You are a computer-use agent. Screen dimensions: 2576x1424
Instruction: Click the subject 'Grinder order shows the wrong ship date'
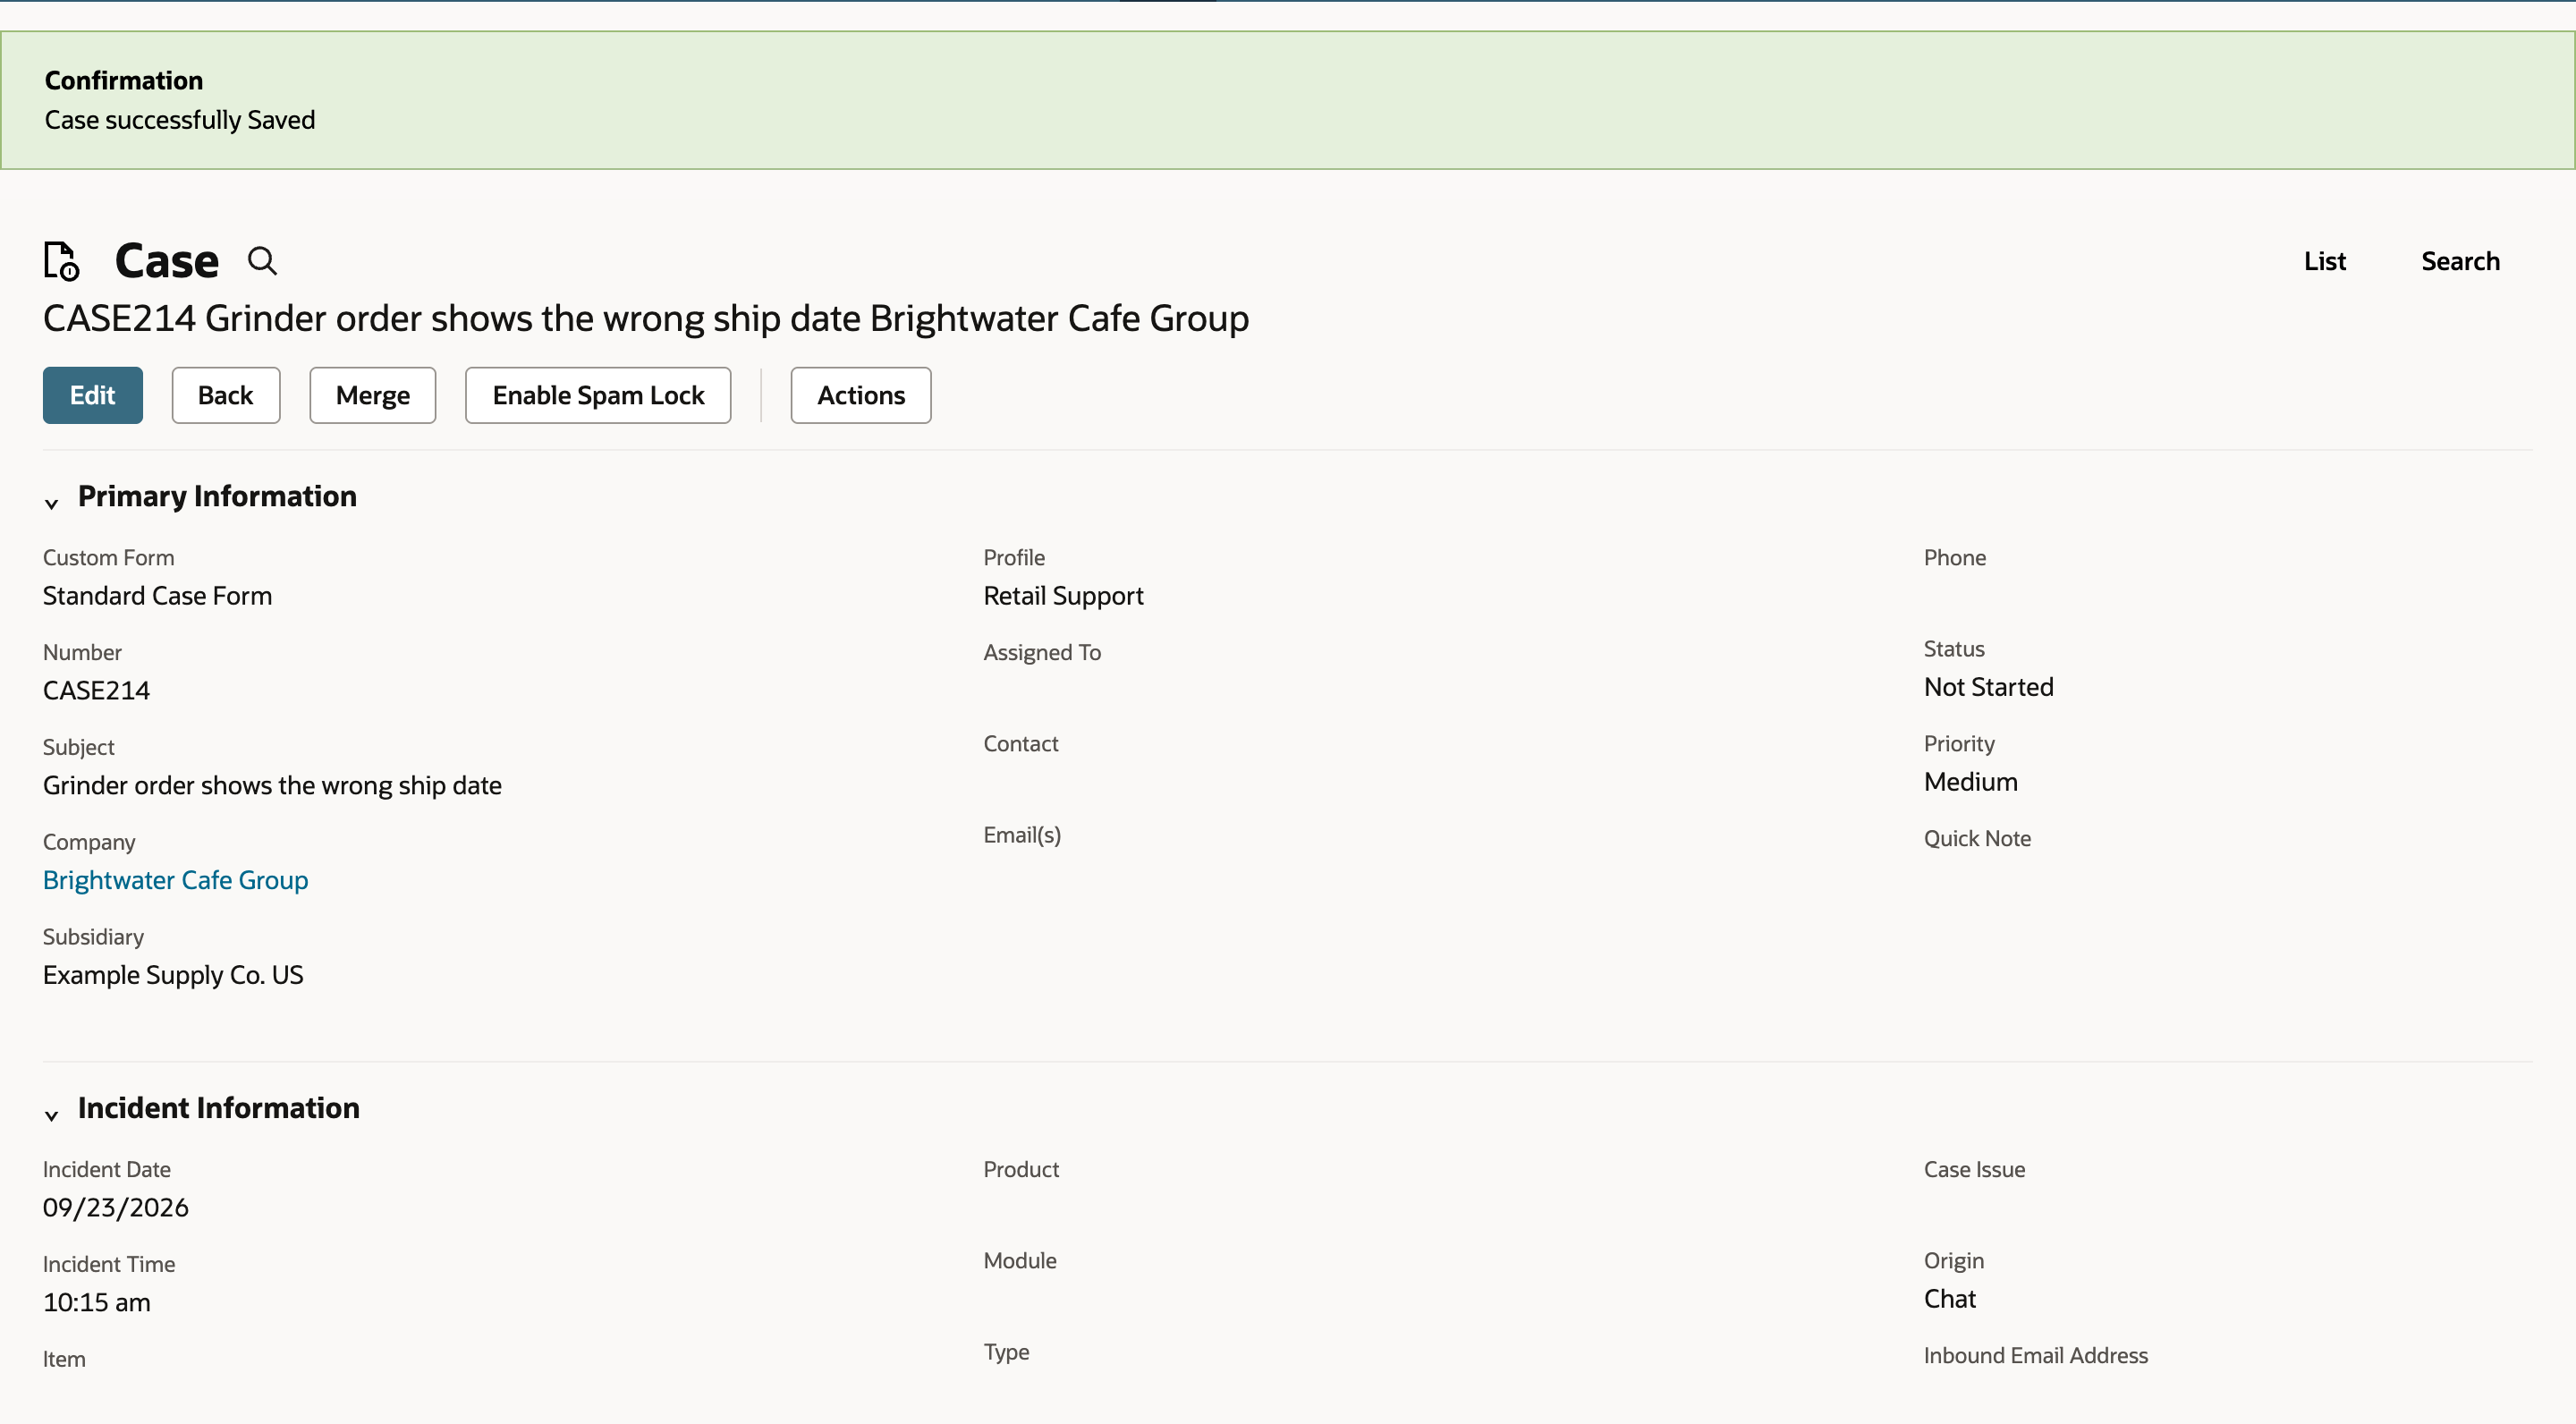tap(272, 785)
